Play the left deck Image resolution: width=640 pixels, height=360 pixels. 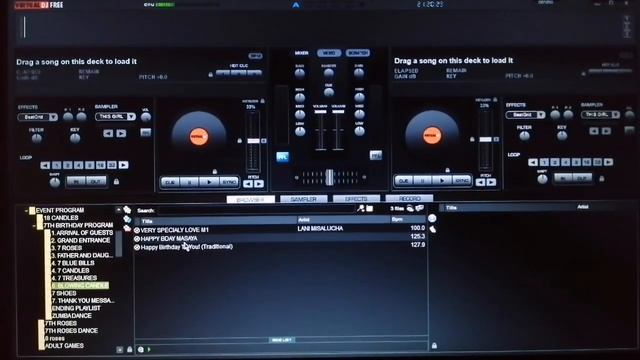(209, 182)
